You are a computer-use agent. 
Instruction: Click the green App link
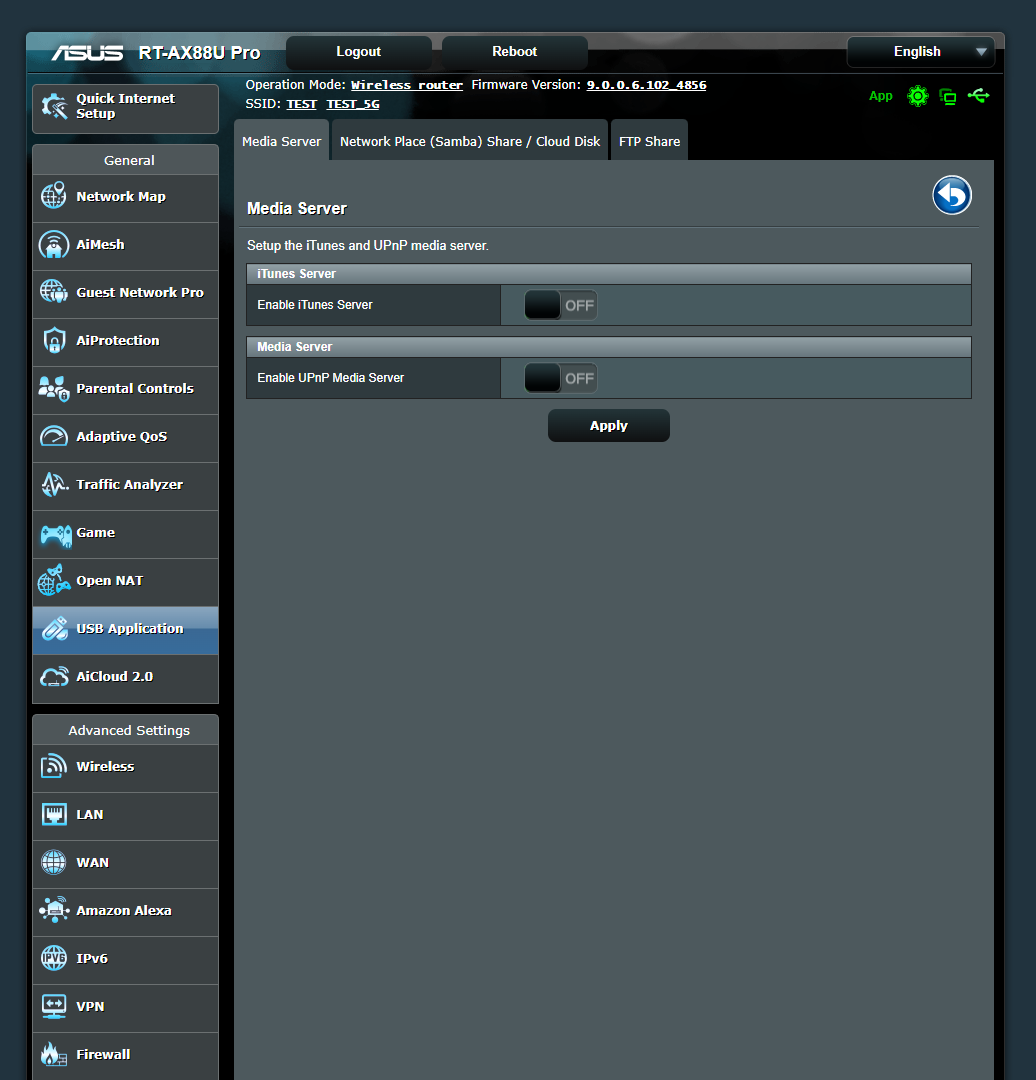880,96
